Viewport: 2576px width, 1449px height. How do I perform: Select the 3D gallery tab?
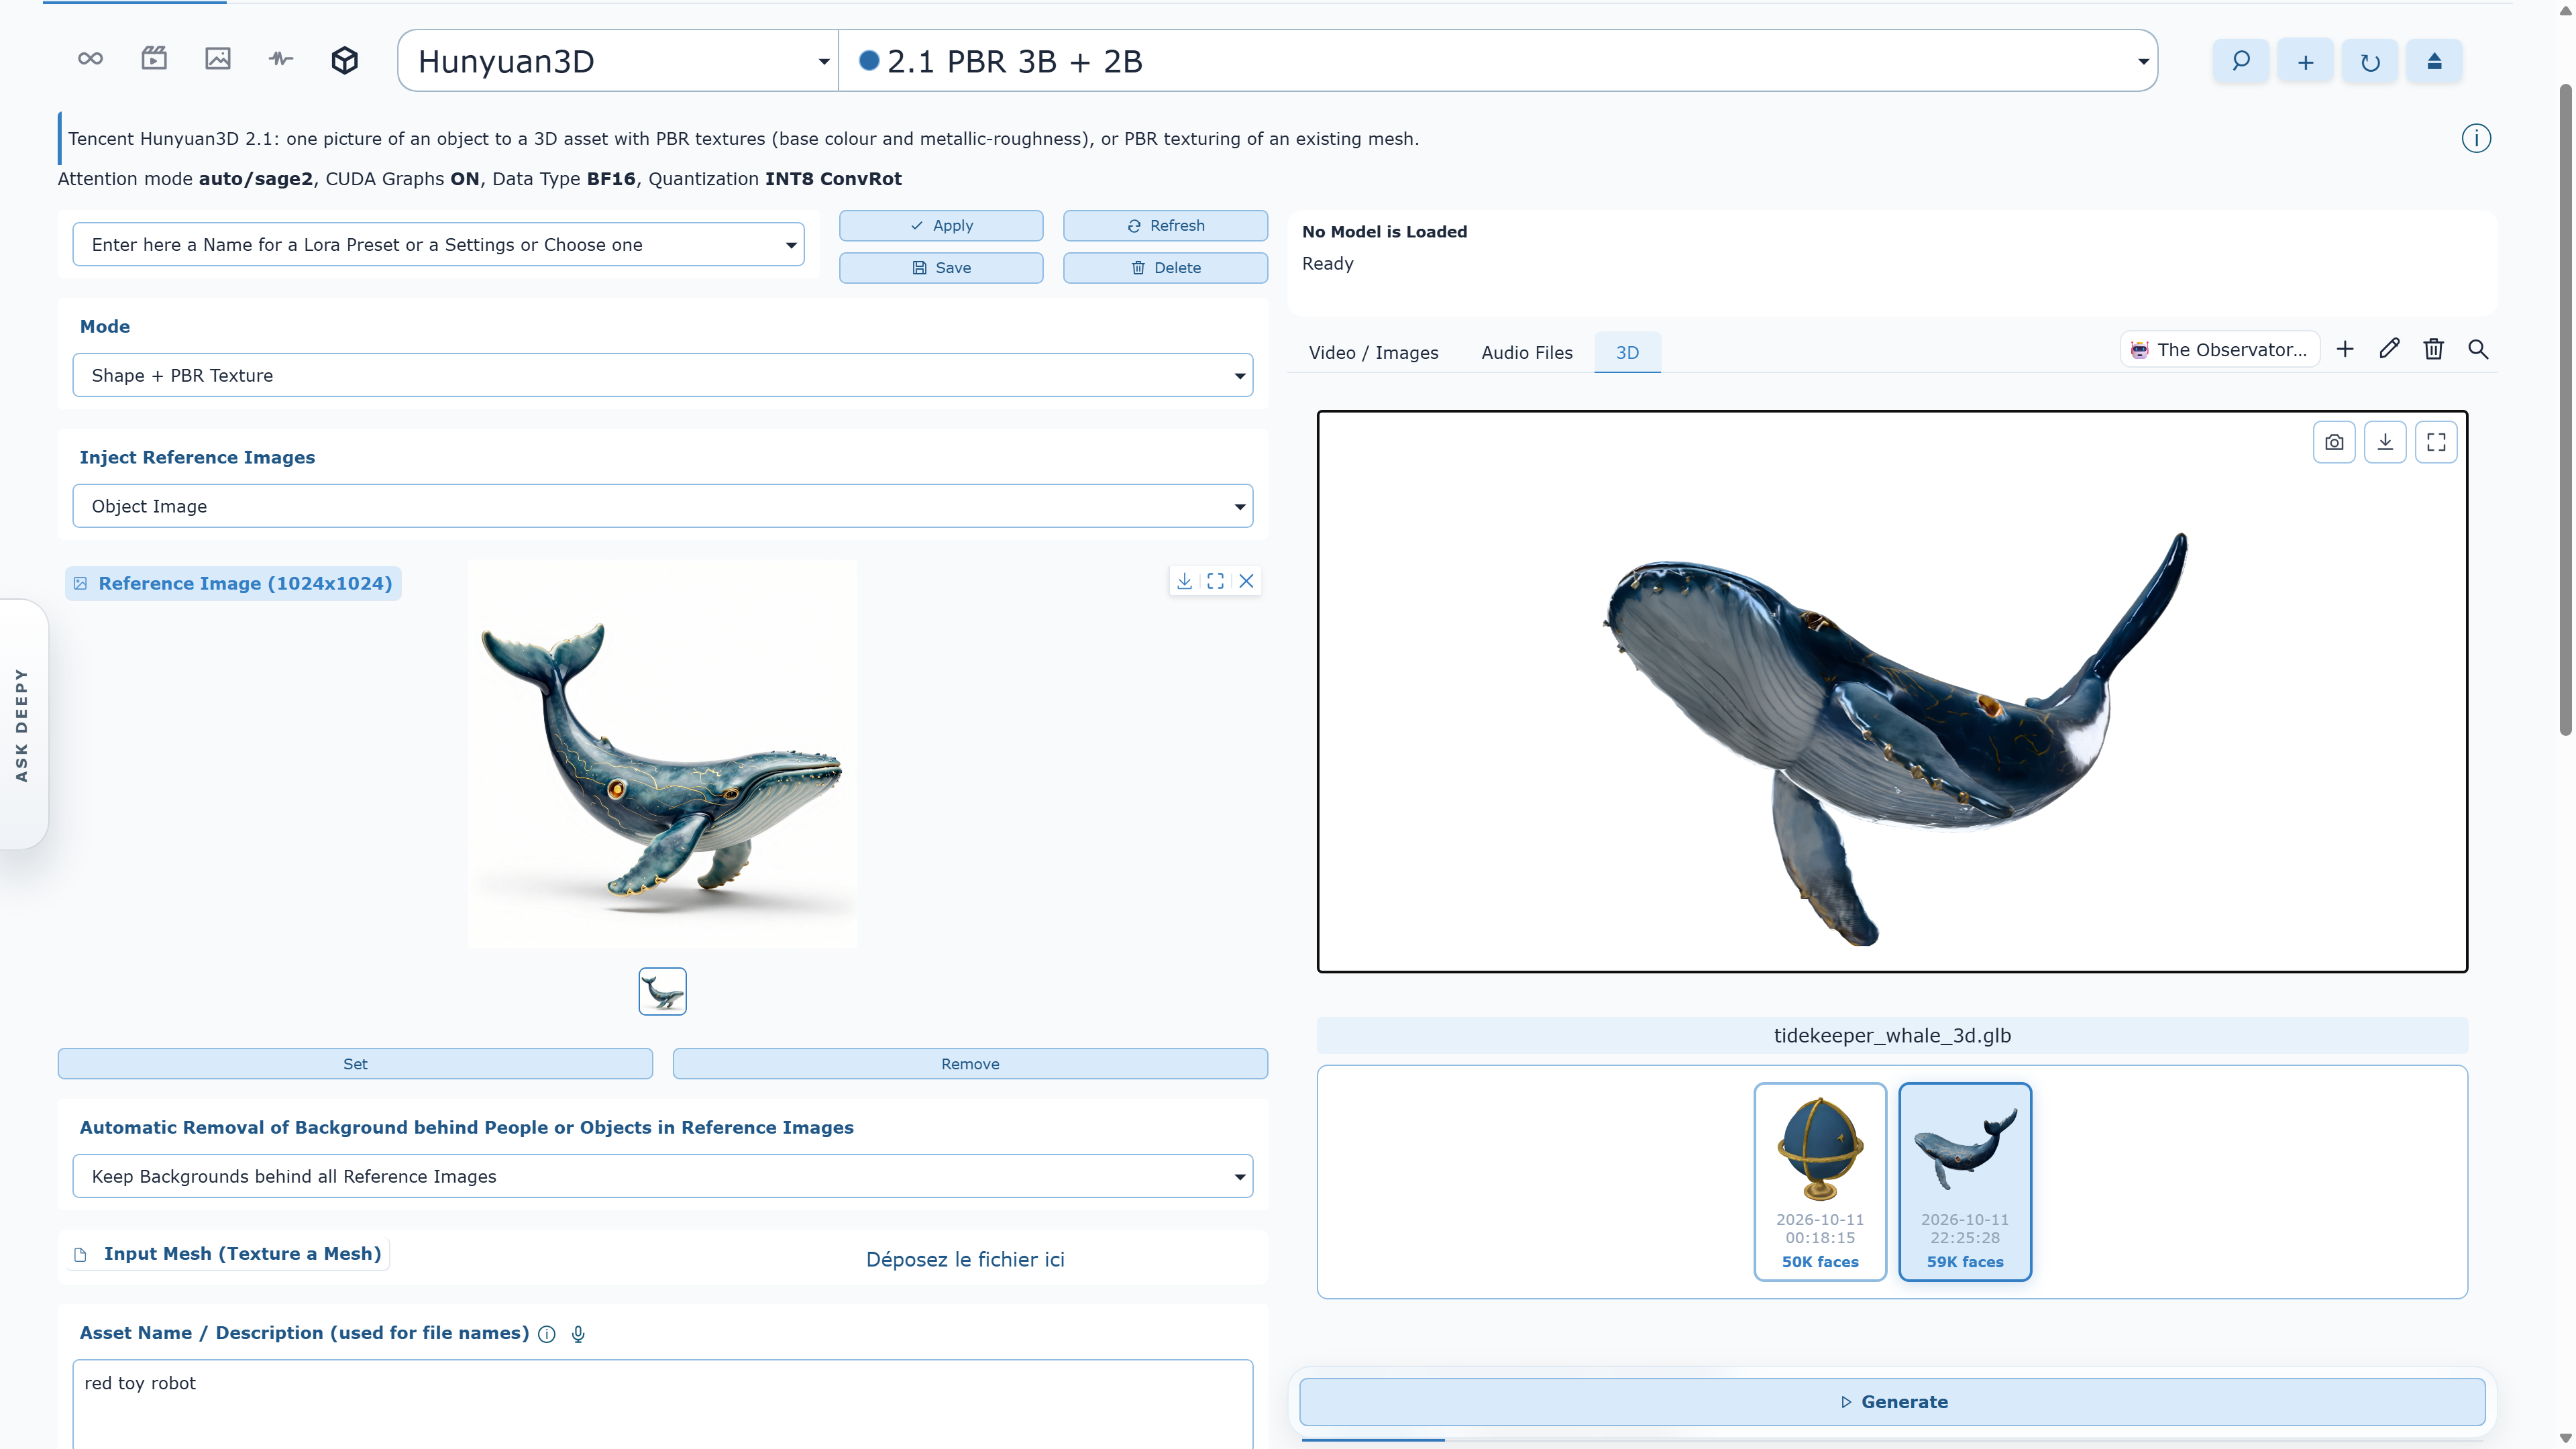[x=1627, y=352]
